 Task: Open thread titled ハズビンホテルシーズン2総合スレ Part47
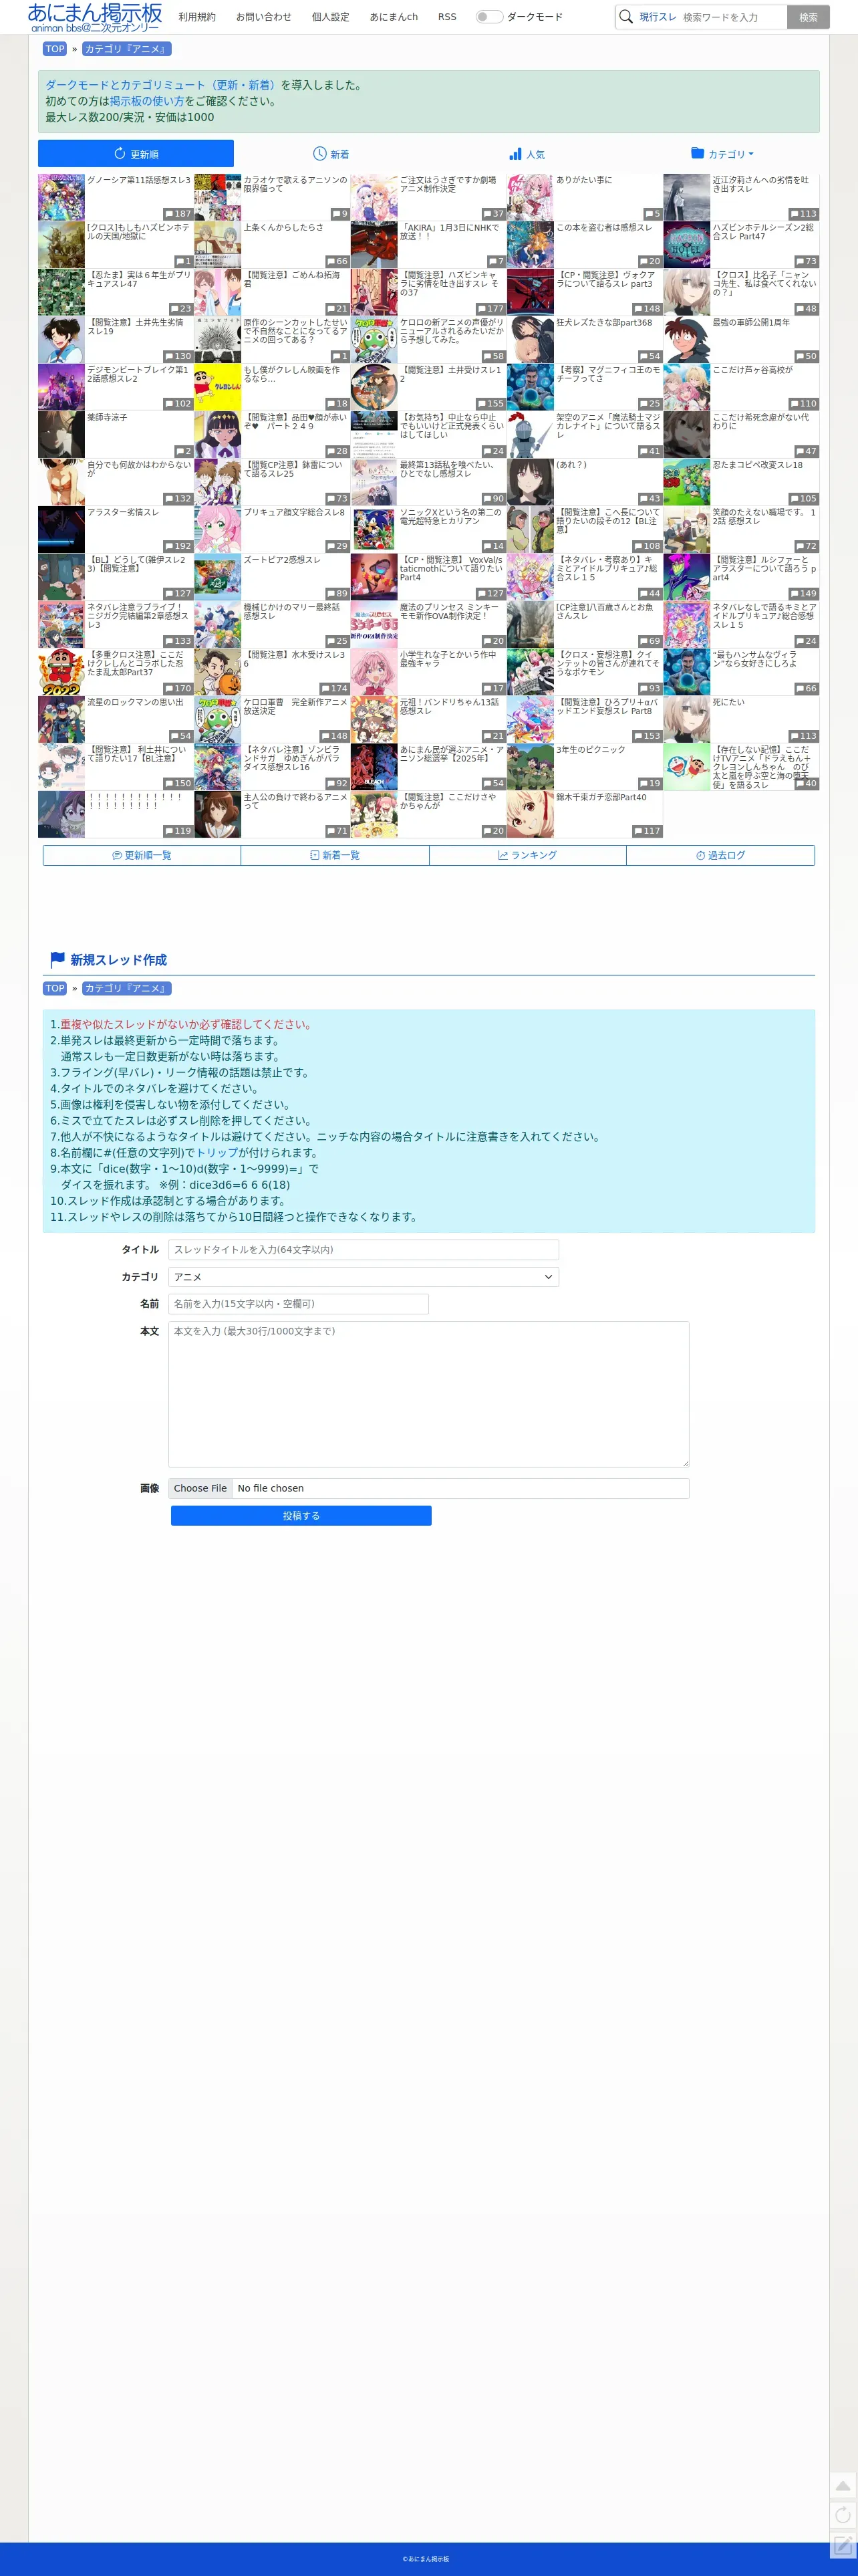click(763, 232)
